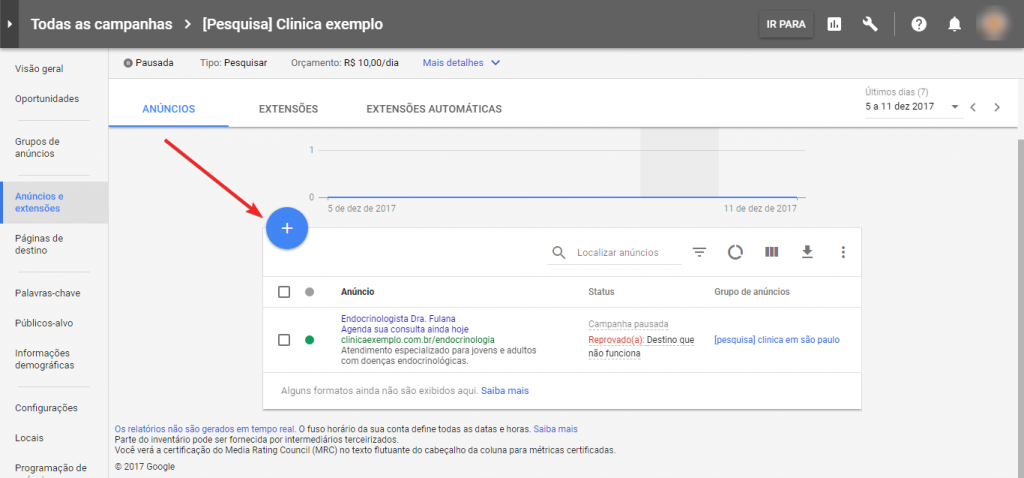Click the green status dot of the ad
Image resolution: width=1024 pixels, height=478 pixels.
[x=310, y=340]
